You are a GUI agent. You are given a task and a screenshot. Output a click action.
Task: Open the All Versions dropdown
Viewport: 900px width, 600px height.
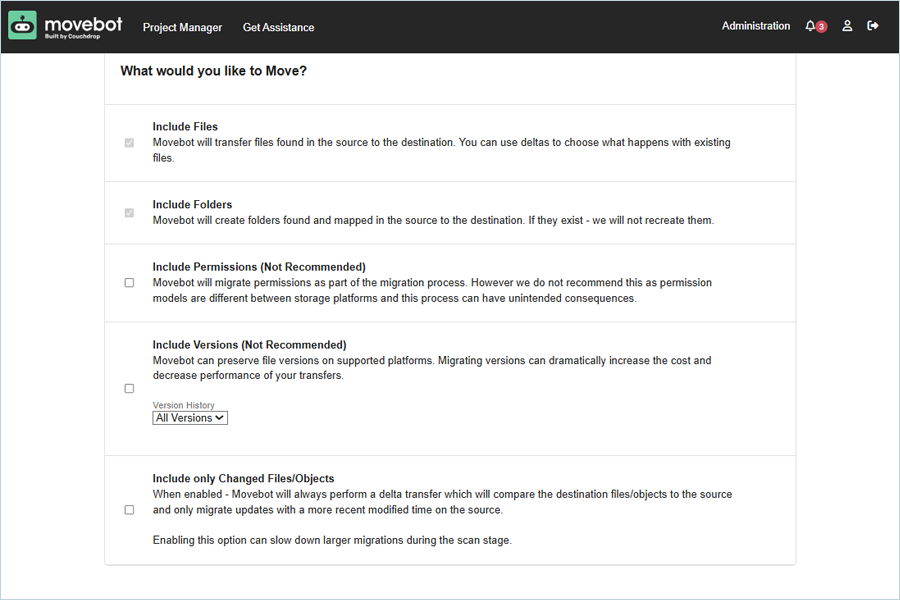(190, 418)
